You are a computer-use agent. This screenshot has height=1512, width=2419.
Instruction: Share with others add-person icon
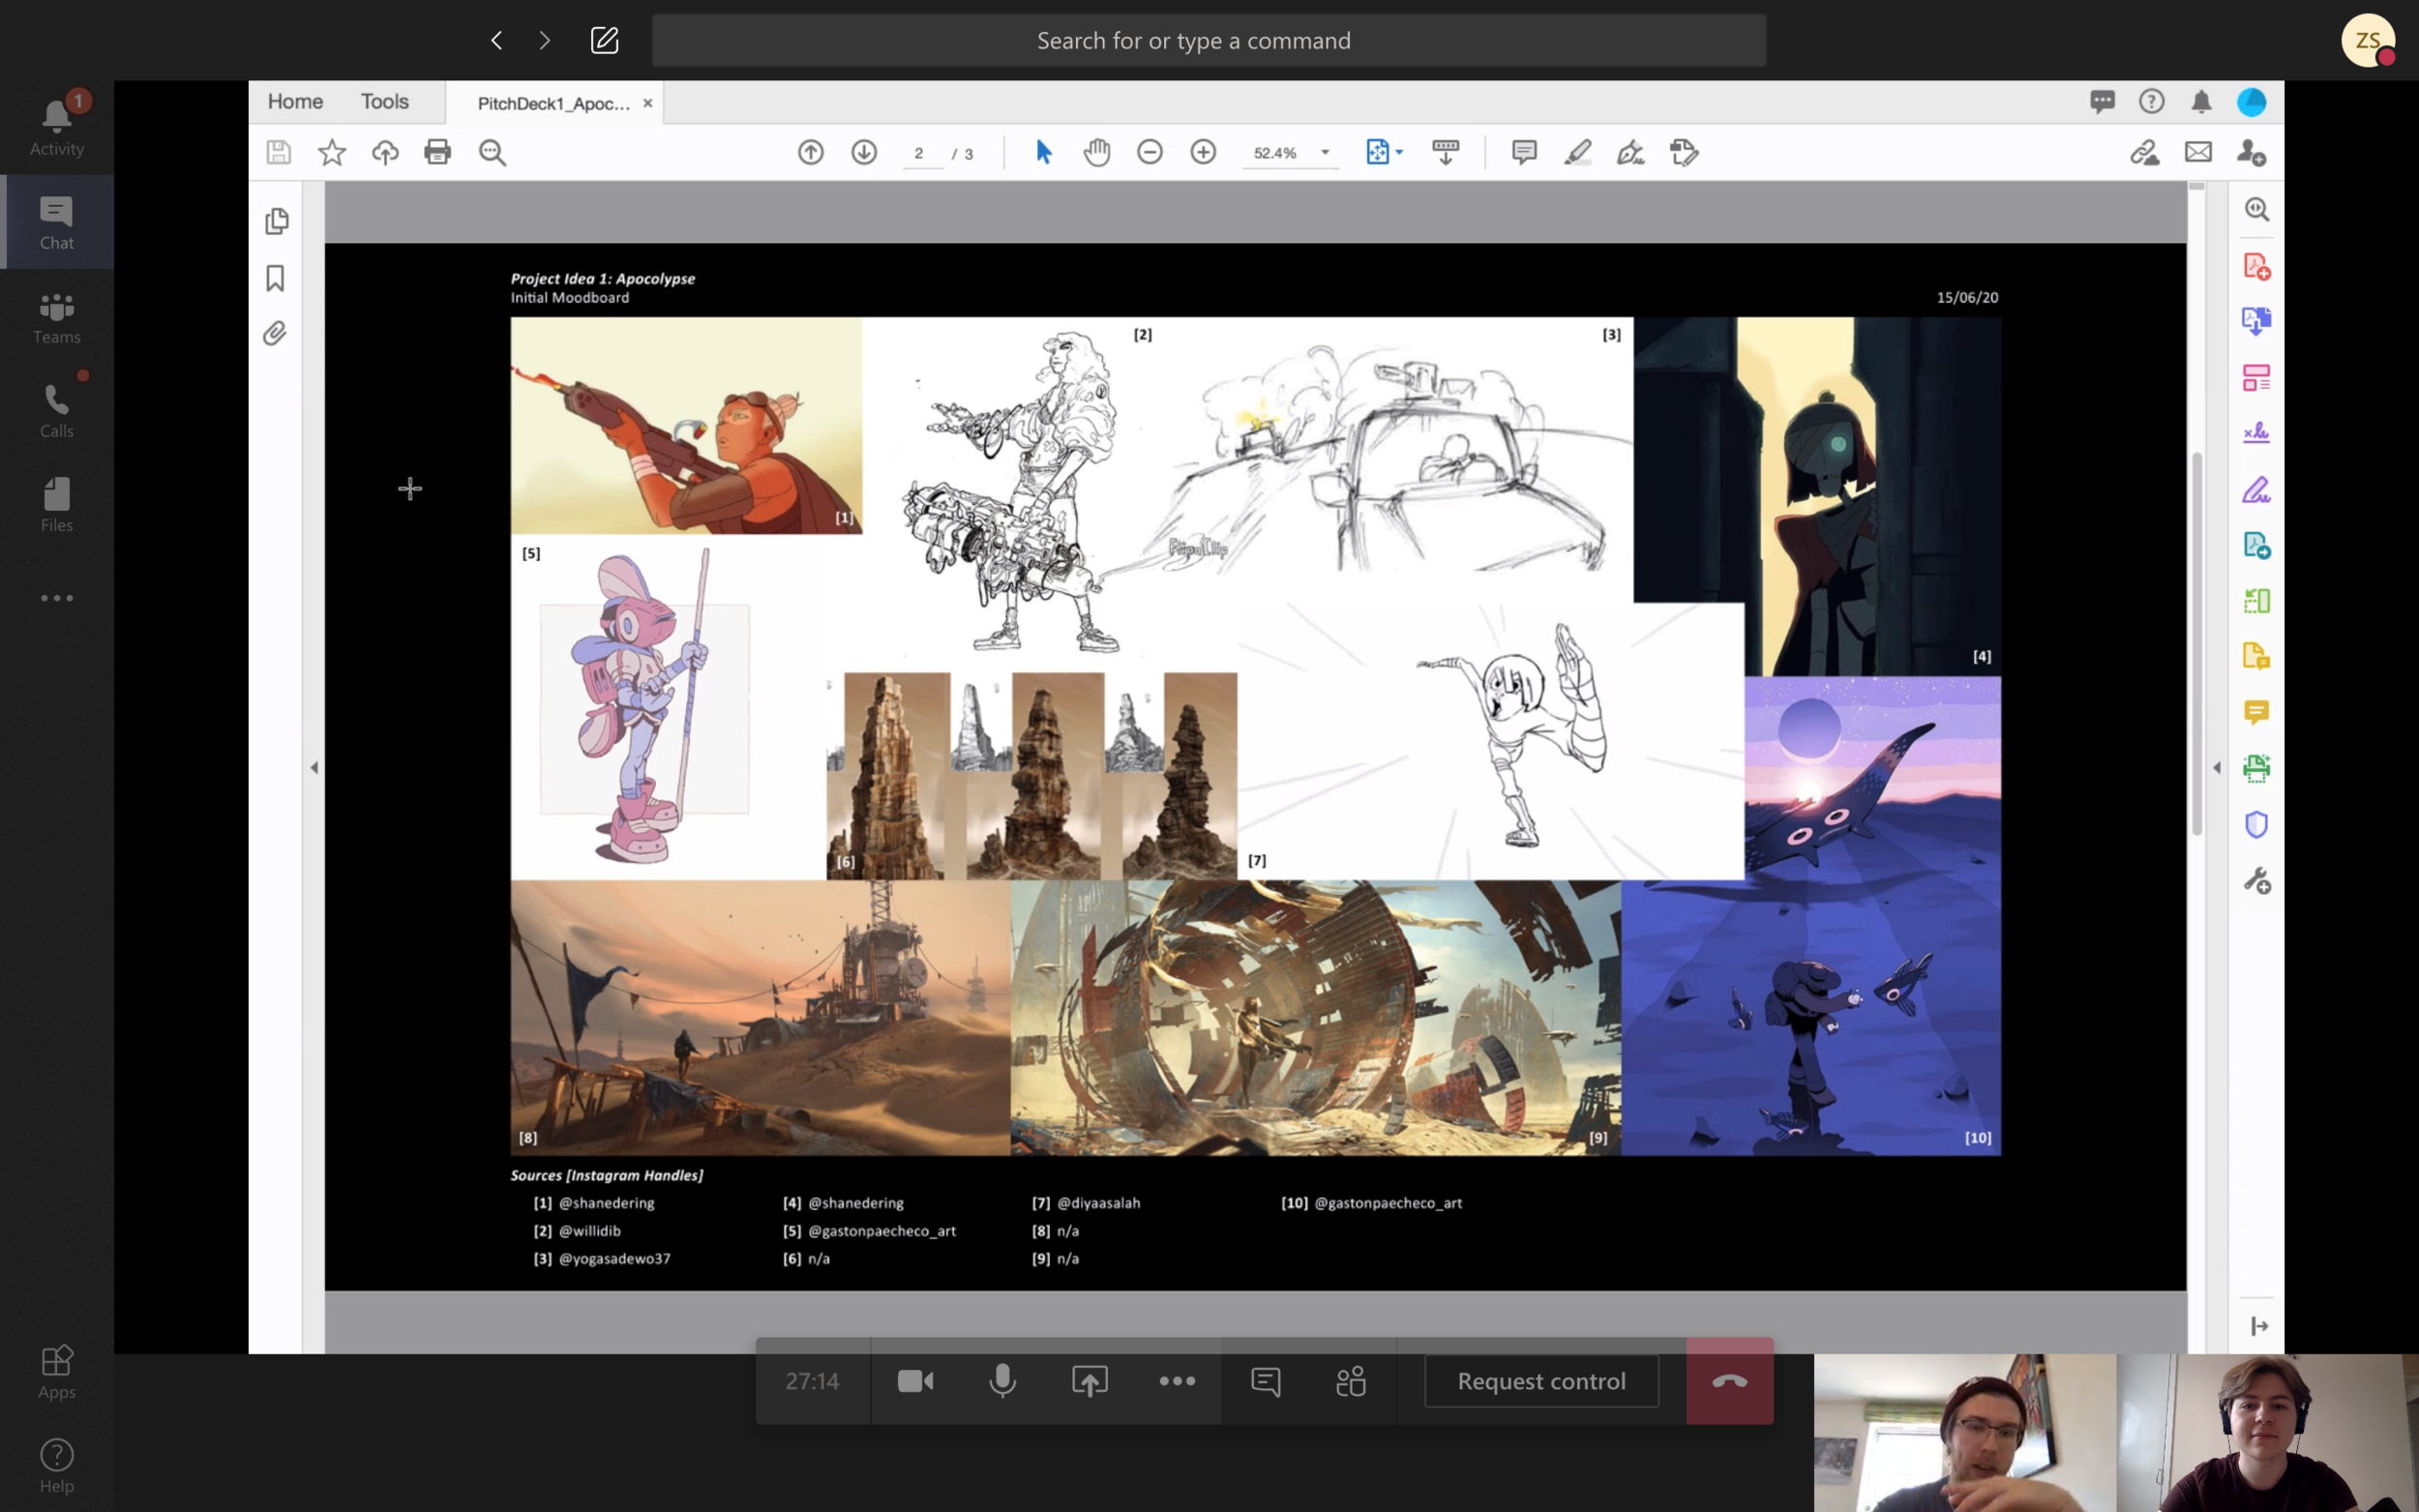click(2251, 152)
